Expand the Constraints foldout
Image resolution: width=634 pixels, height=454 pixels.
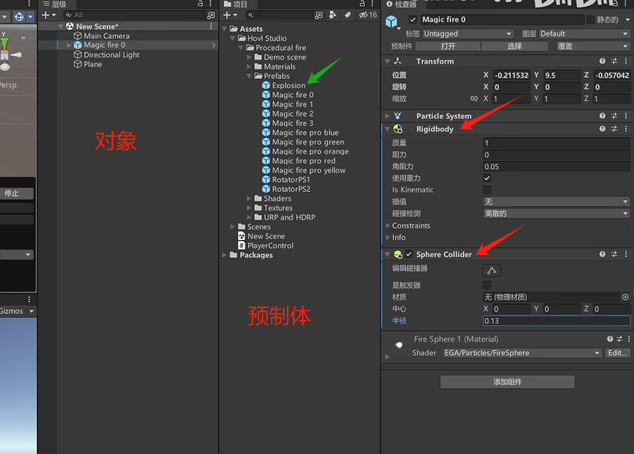pos(388,225)
